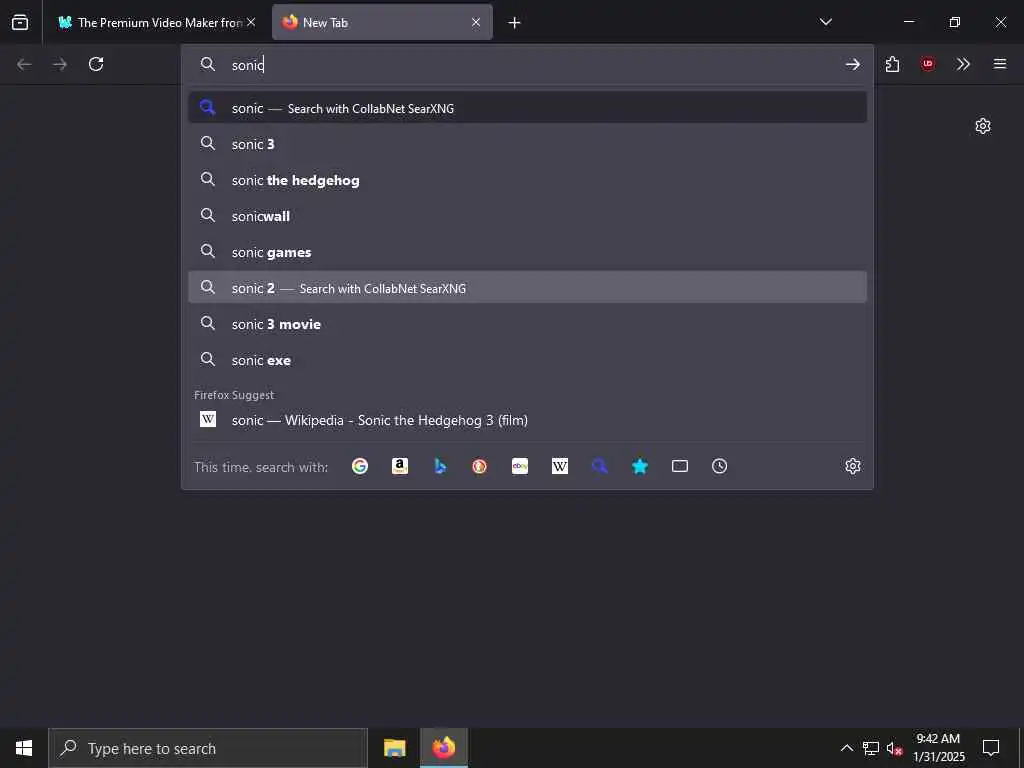The height and width of the screenshot is (768, 1024).
Task: Go back one page
Action: pyautogui.click(x=24, y=64)
